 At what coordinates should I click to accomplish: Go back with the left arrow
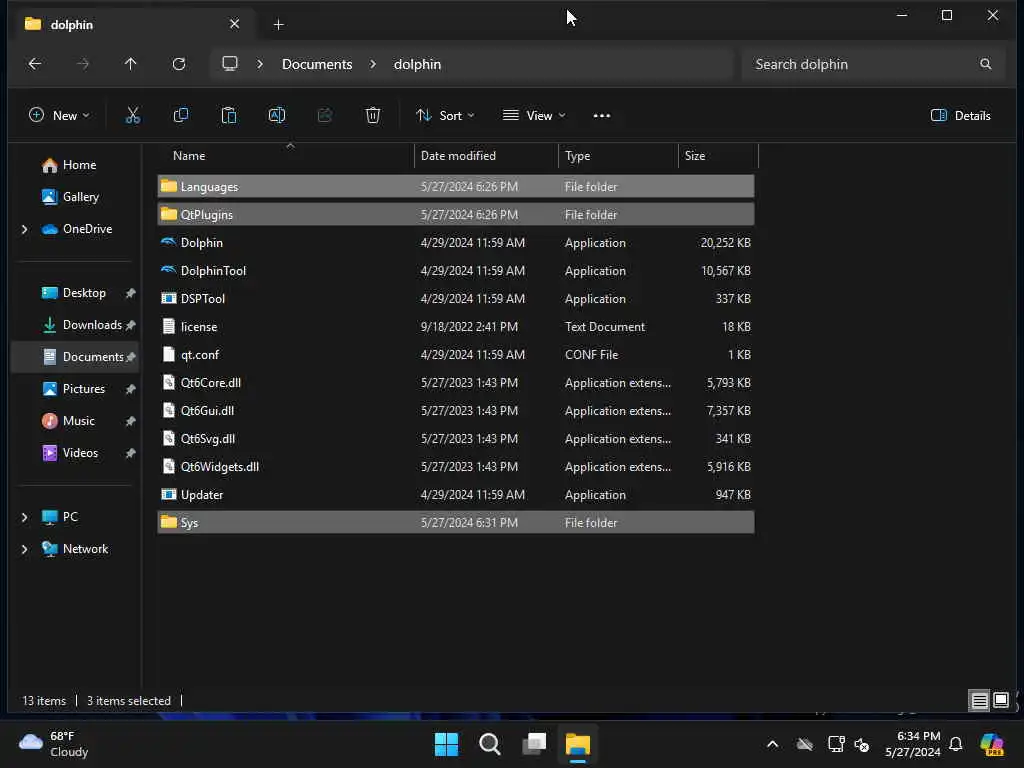35,64
